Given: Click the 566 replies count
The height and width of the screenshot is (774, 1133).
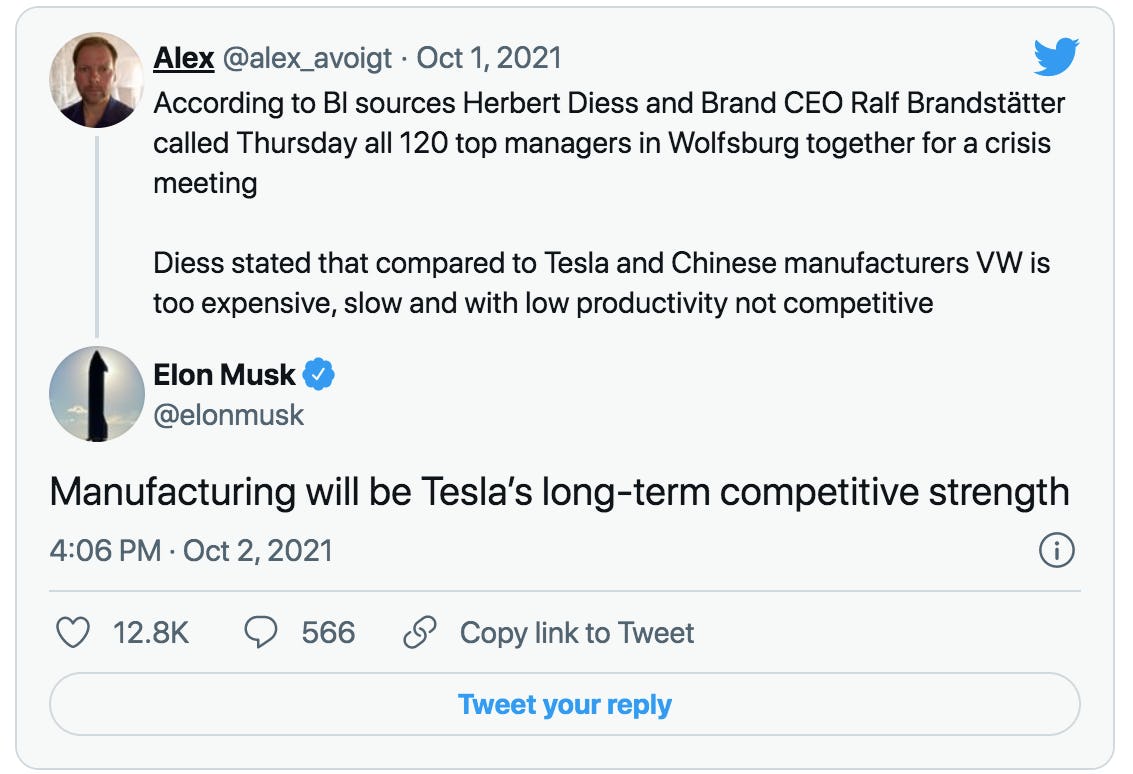Looking at the screenshot, I should point(328,633).
